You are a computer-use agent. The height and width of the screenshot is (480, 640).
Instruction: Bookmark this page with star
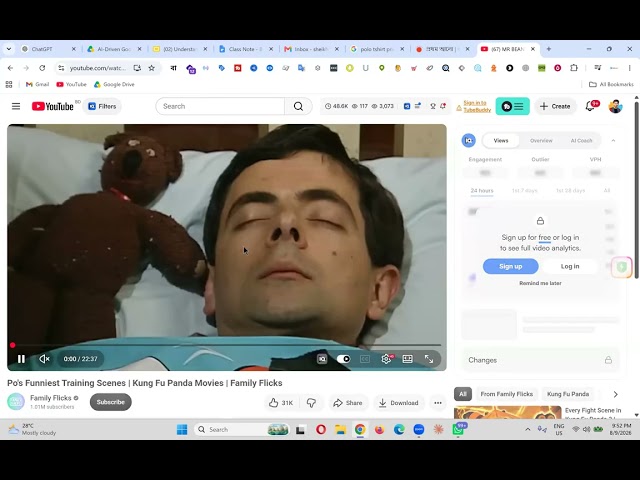[151, 68]
